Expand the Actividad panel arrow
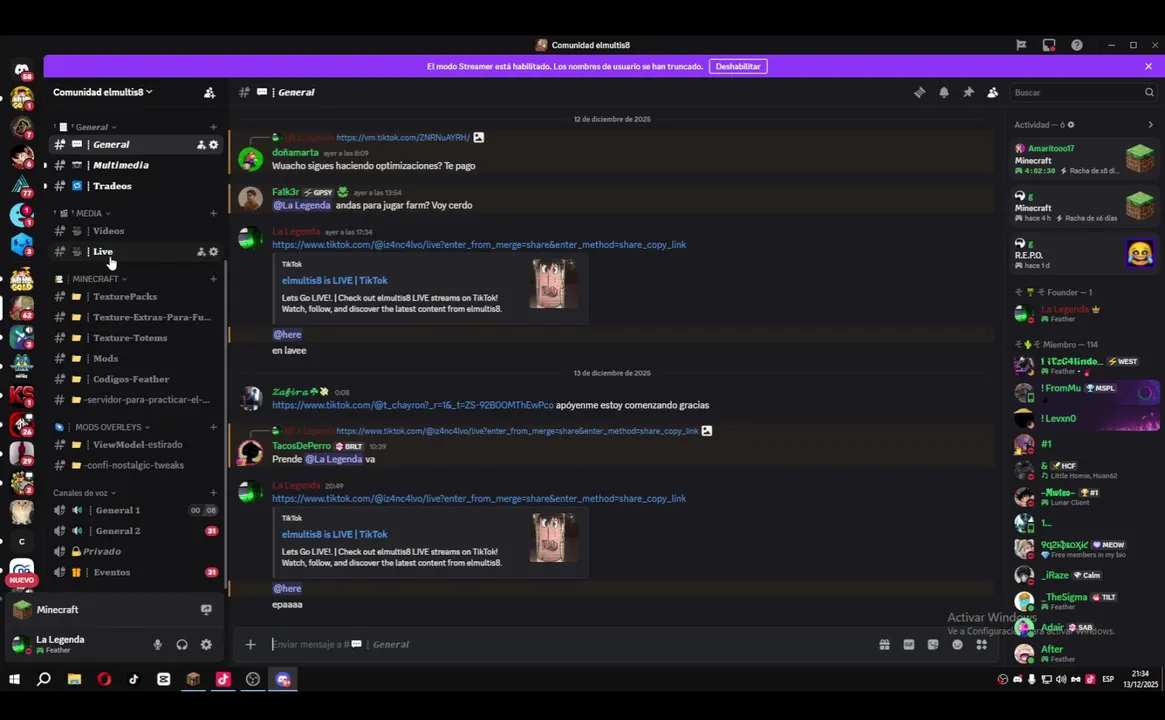 point(1150,125)
